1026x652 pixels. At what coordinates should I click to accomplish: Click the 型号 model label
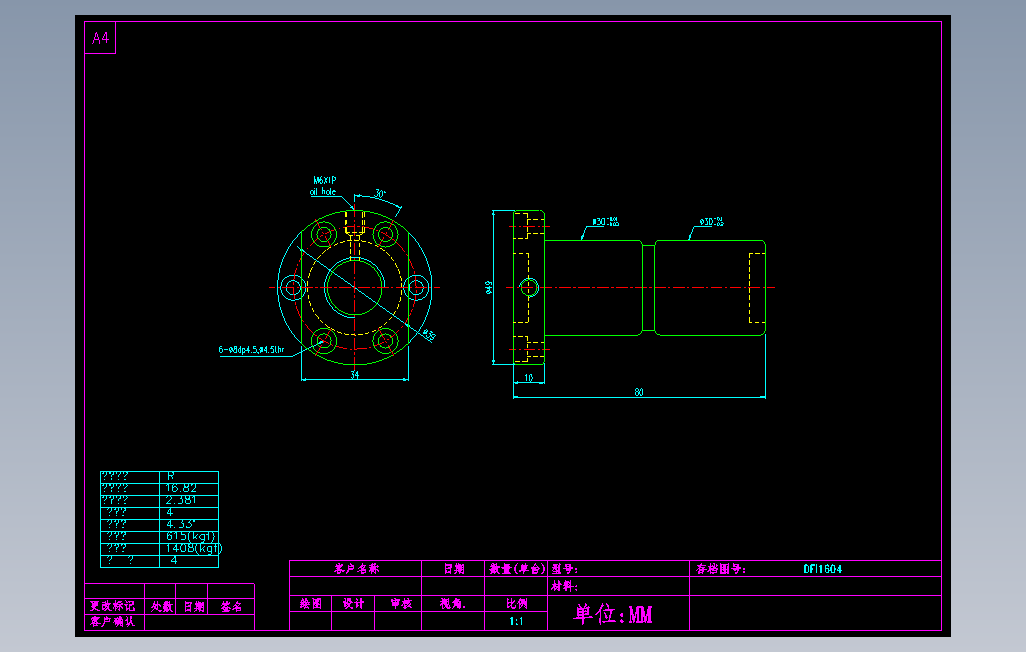click(565, 569)
